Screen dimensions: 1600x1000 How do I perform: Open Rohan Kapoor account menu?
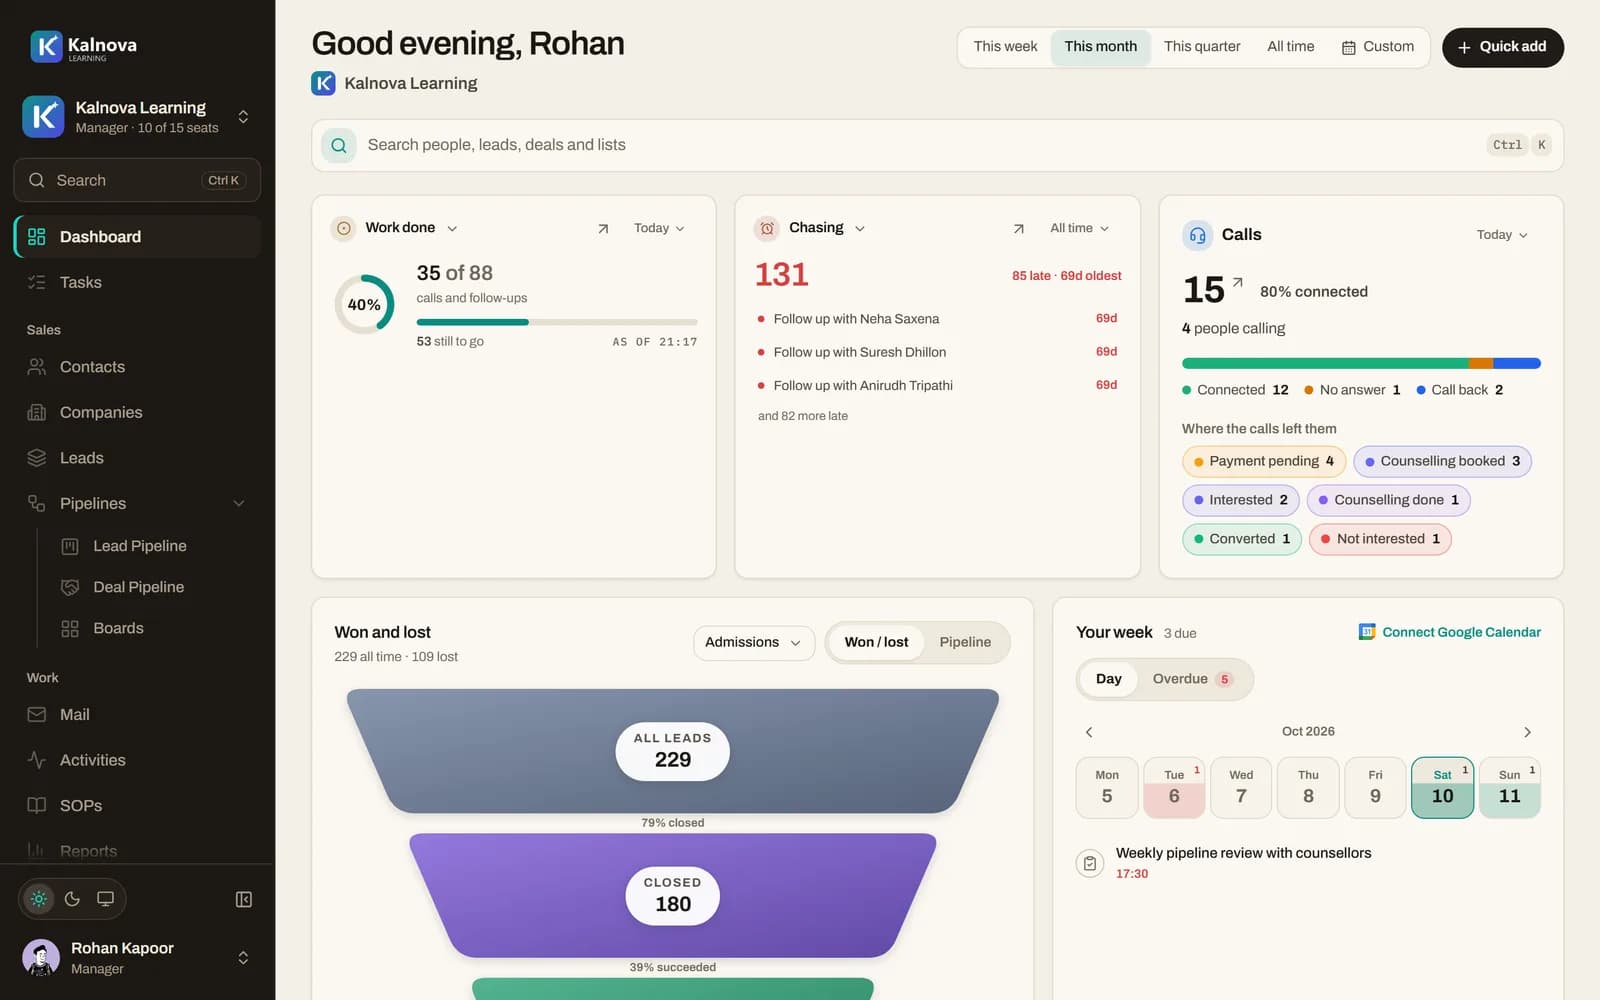pos(137,958)
